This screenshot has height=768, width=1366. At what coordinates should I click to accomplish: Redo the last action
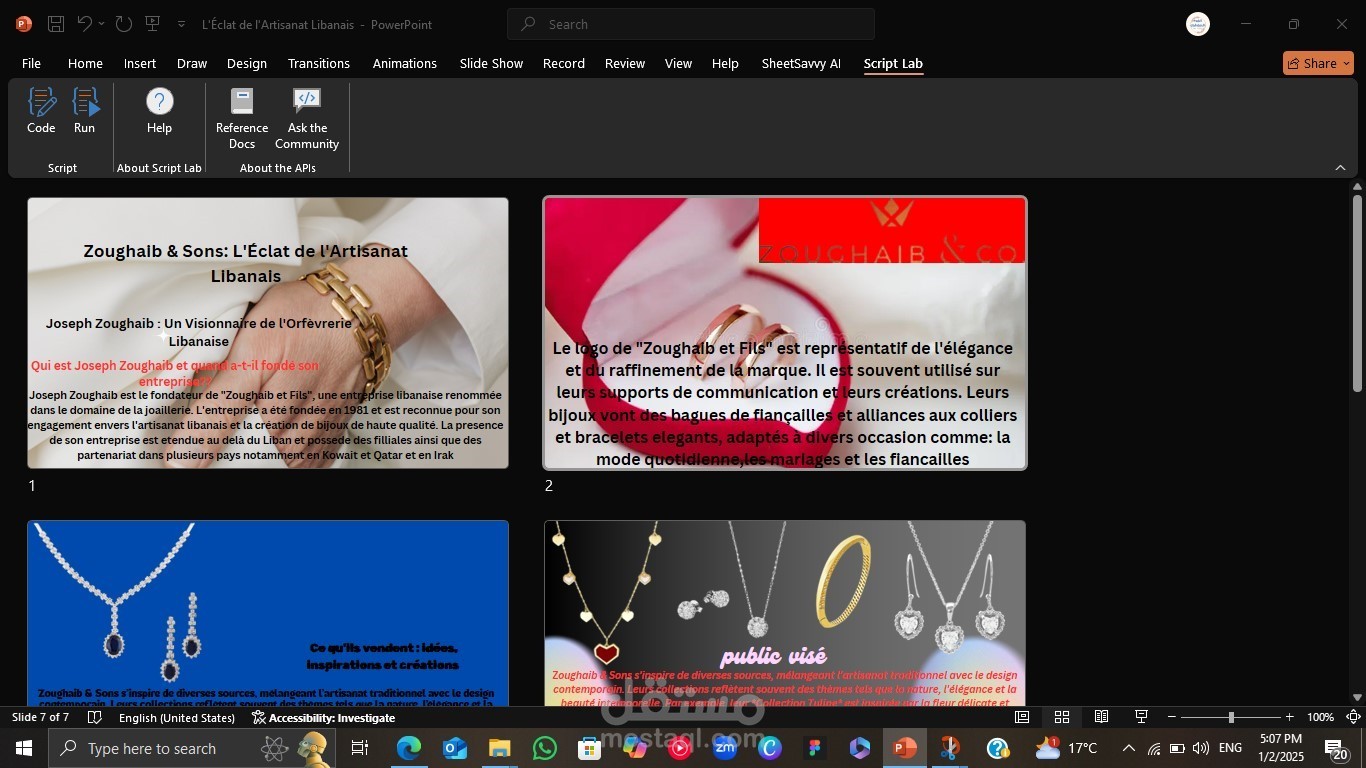coord(123,24)
